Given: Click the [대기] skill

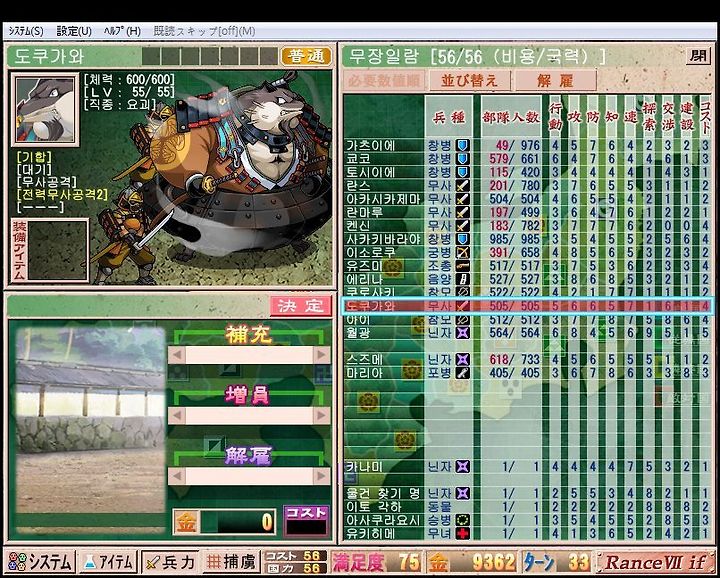Looking at the screenshot, I should point(34,170).
